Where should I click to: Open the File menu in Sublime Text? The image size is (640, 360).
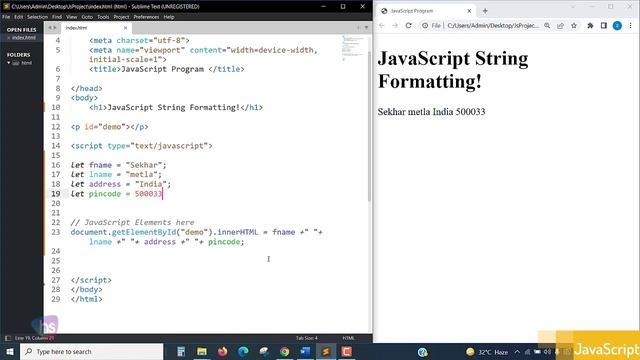coord(6,17)
